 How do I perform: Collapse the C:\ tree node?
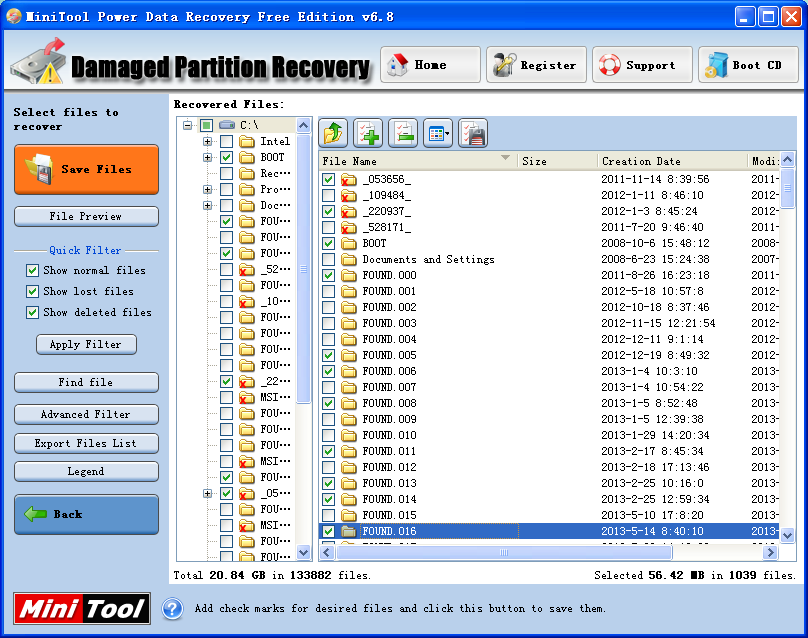pyautogui.click(x=188, y=125)
